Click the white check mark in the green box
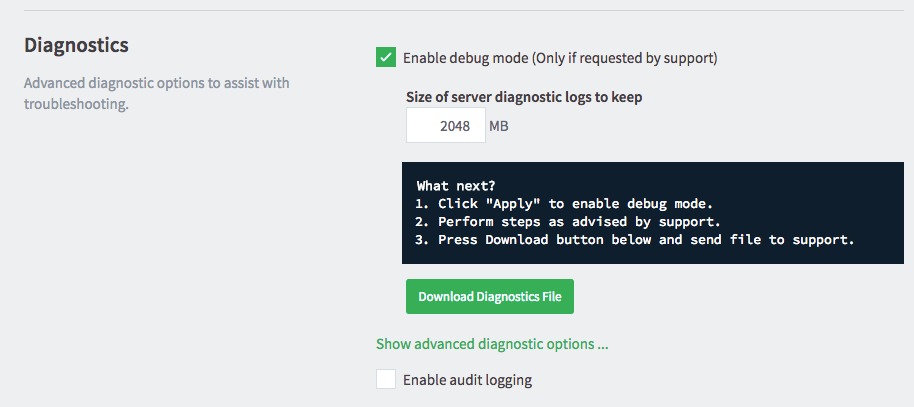This screenshot has width=914, height=407. click(x=386, y=57)
